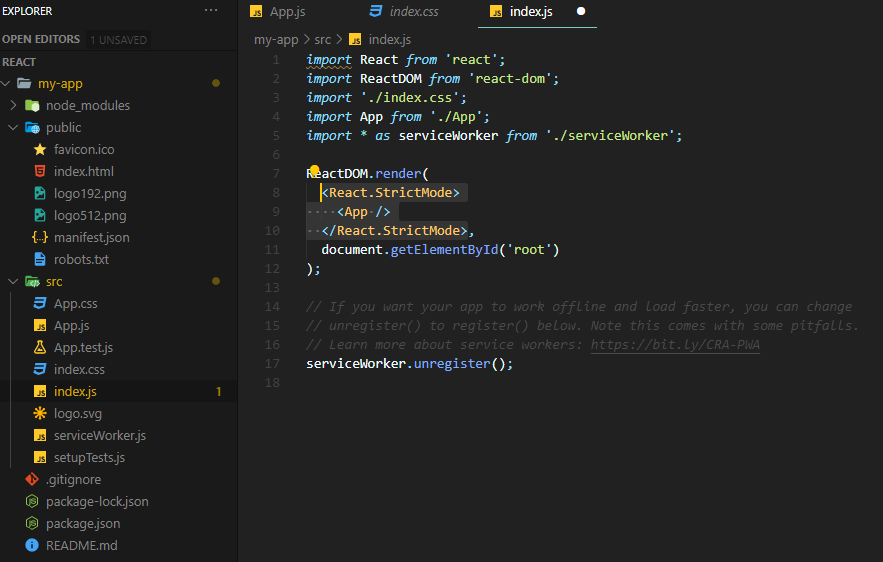
Task: Click the index.css icon in the file tree
Action: point(40,369)
